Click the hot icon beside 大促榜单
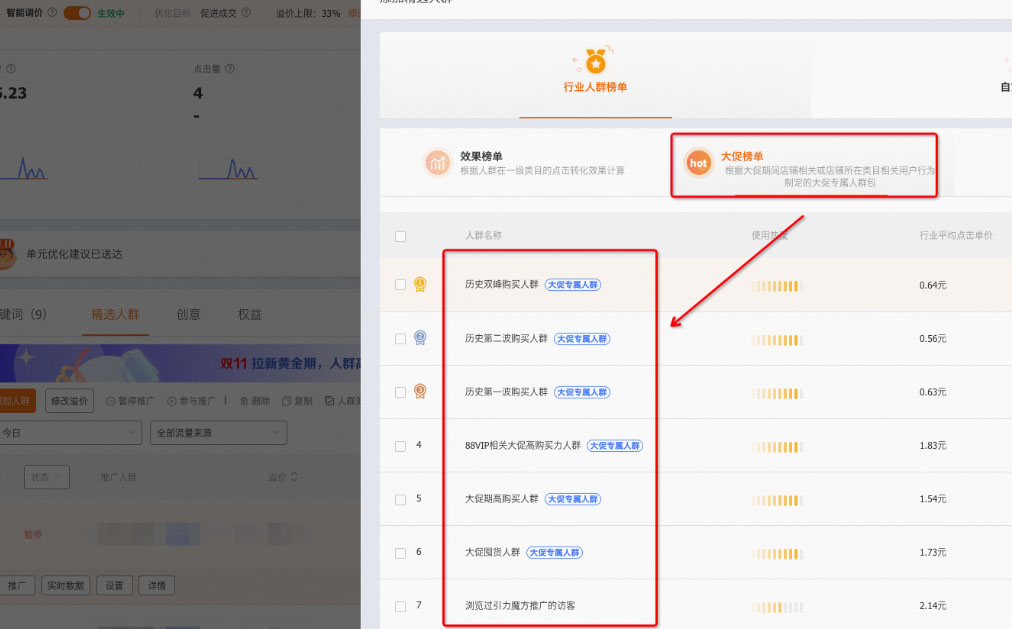This screenshot has width=1012, height=629. click(x=698, y=164)
